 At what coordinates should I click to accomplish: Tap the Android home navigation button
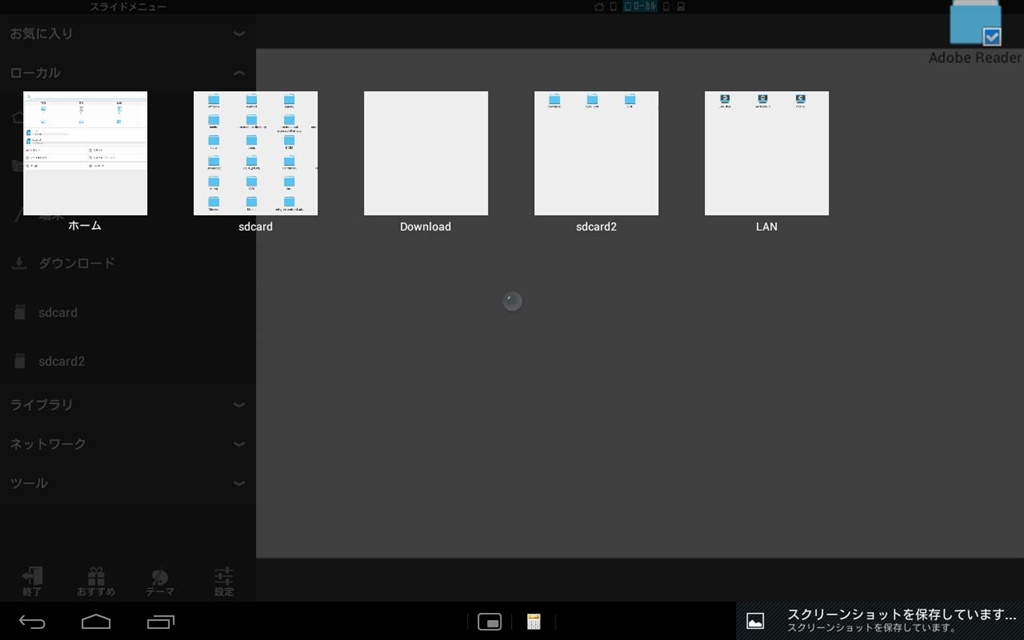96,622
